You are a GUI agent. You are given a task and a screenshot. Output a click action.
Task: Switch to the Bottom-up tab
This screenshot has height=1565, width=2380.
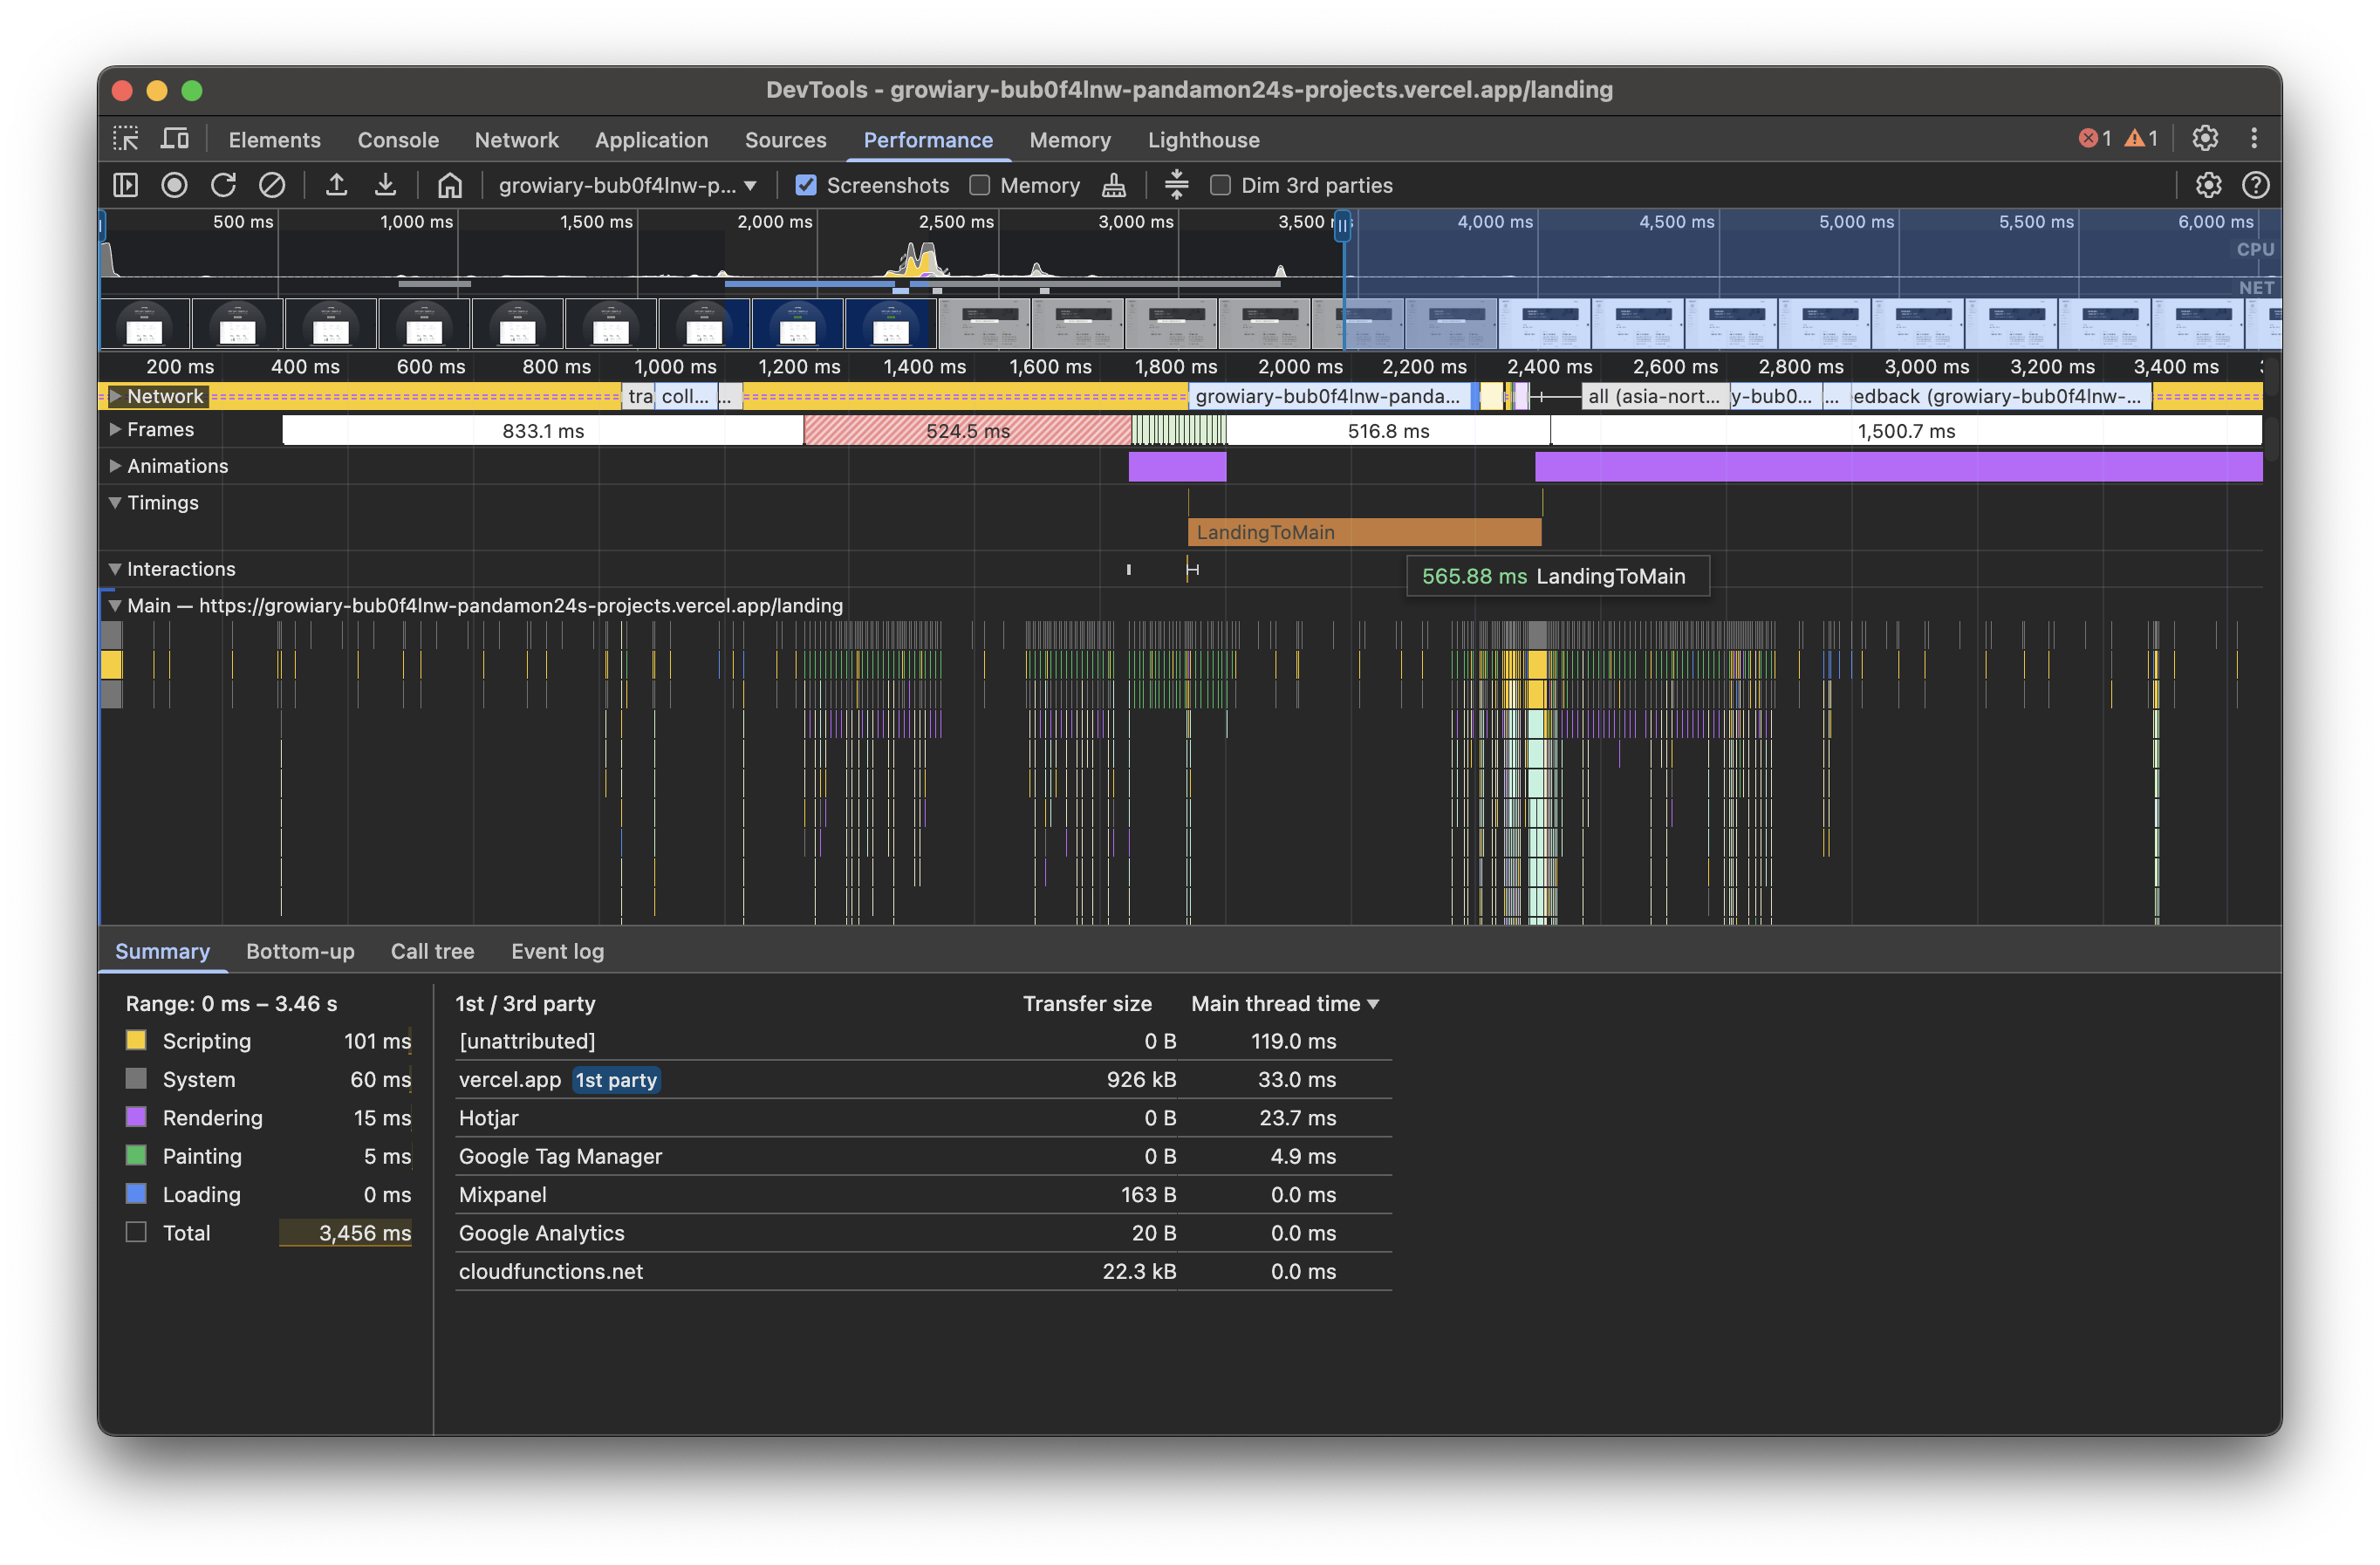(x=300, y=951)
